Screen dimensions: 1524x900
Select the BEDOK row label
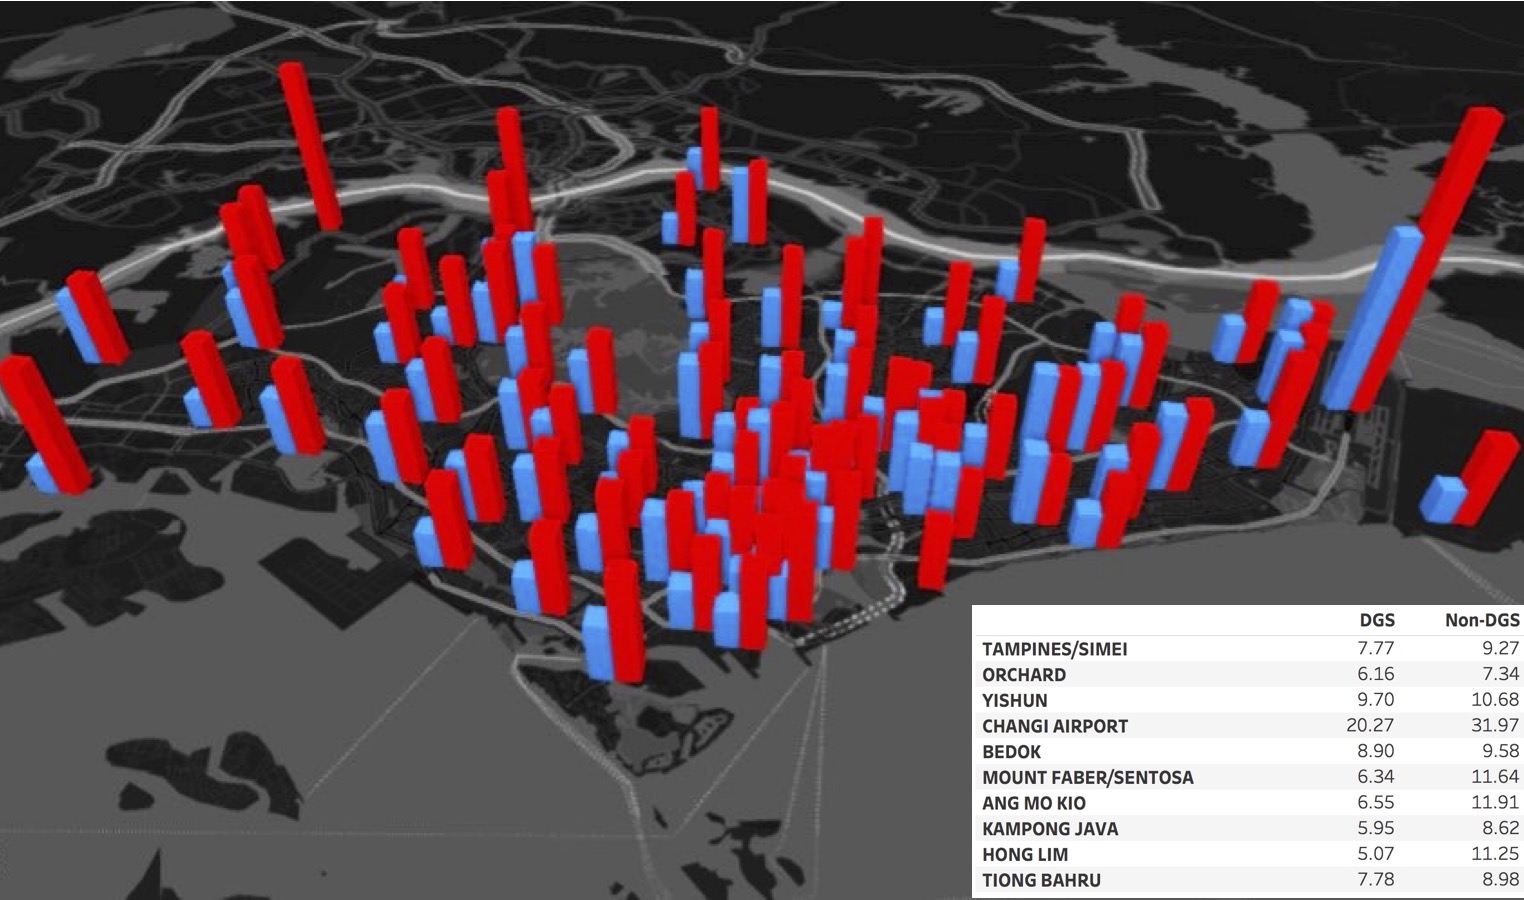coord(1011,752)
